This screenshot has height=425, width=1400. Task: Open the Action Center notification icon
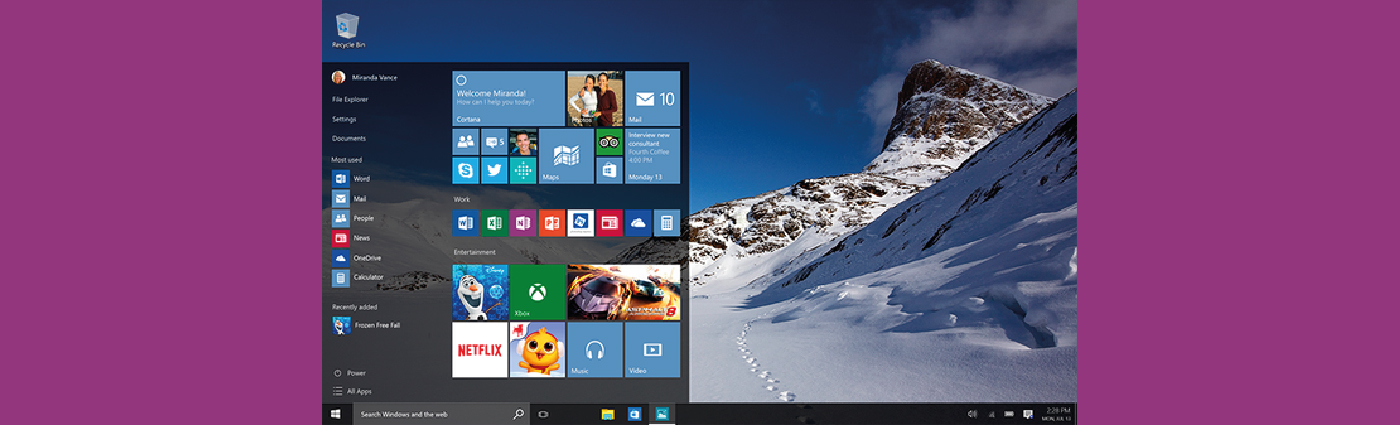(1028, 414)
